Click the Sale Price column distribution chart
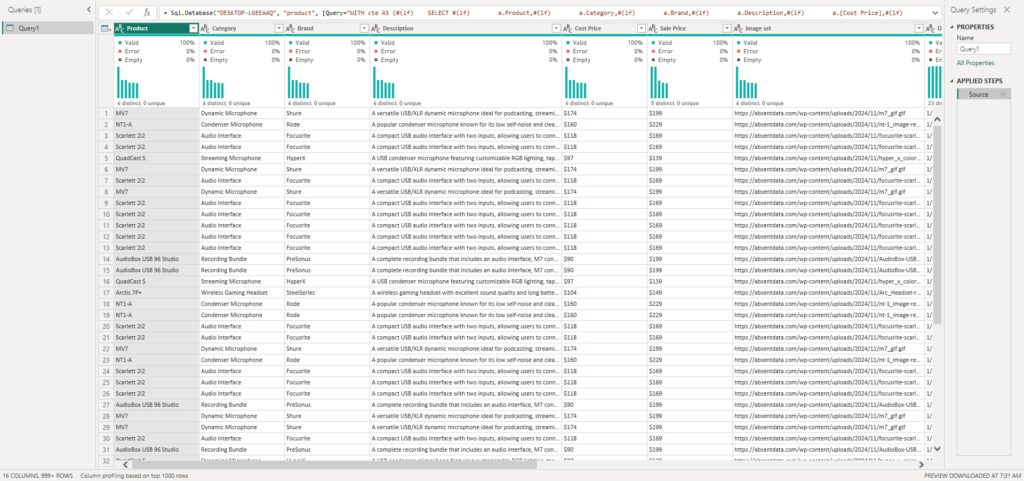The image size is (1024, 481). point(660,82)
